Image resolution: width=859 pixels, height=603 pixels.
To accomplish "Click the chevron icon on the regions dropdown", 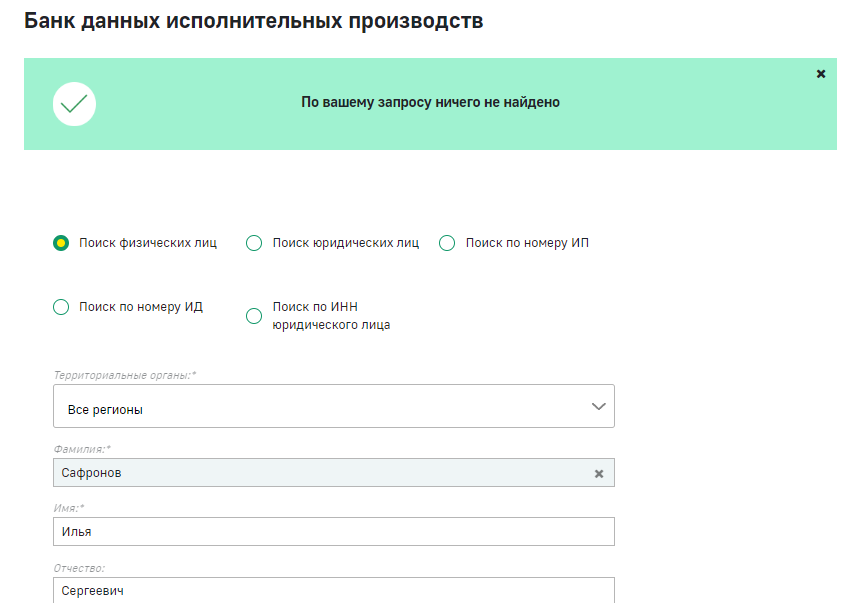I will tap(598, 406).
